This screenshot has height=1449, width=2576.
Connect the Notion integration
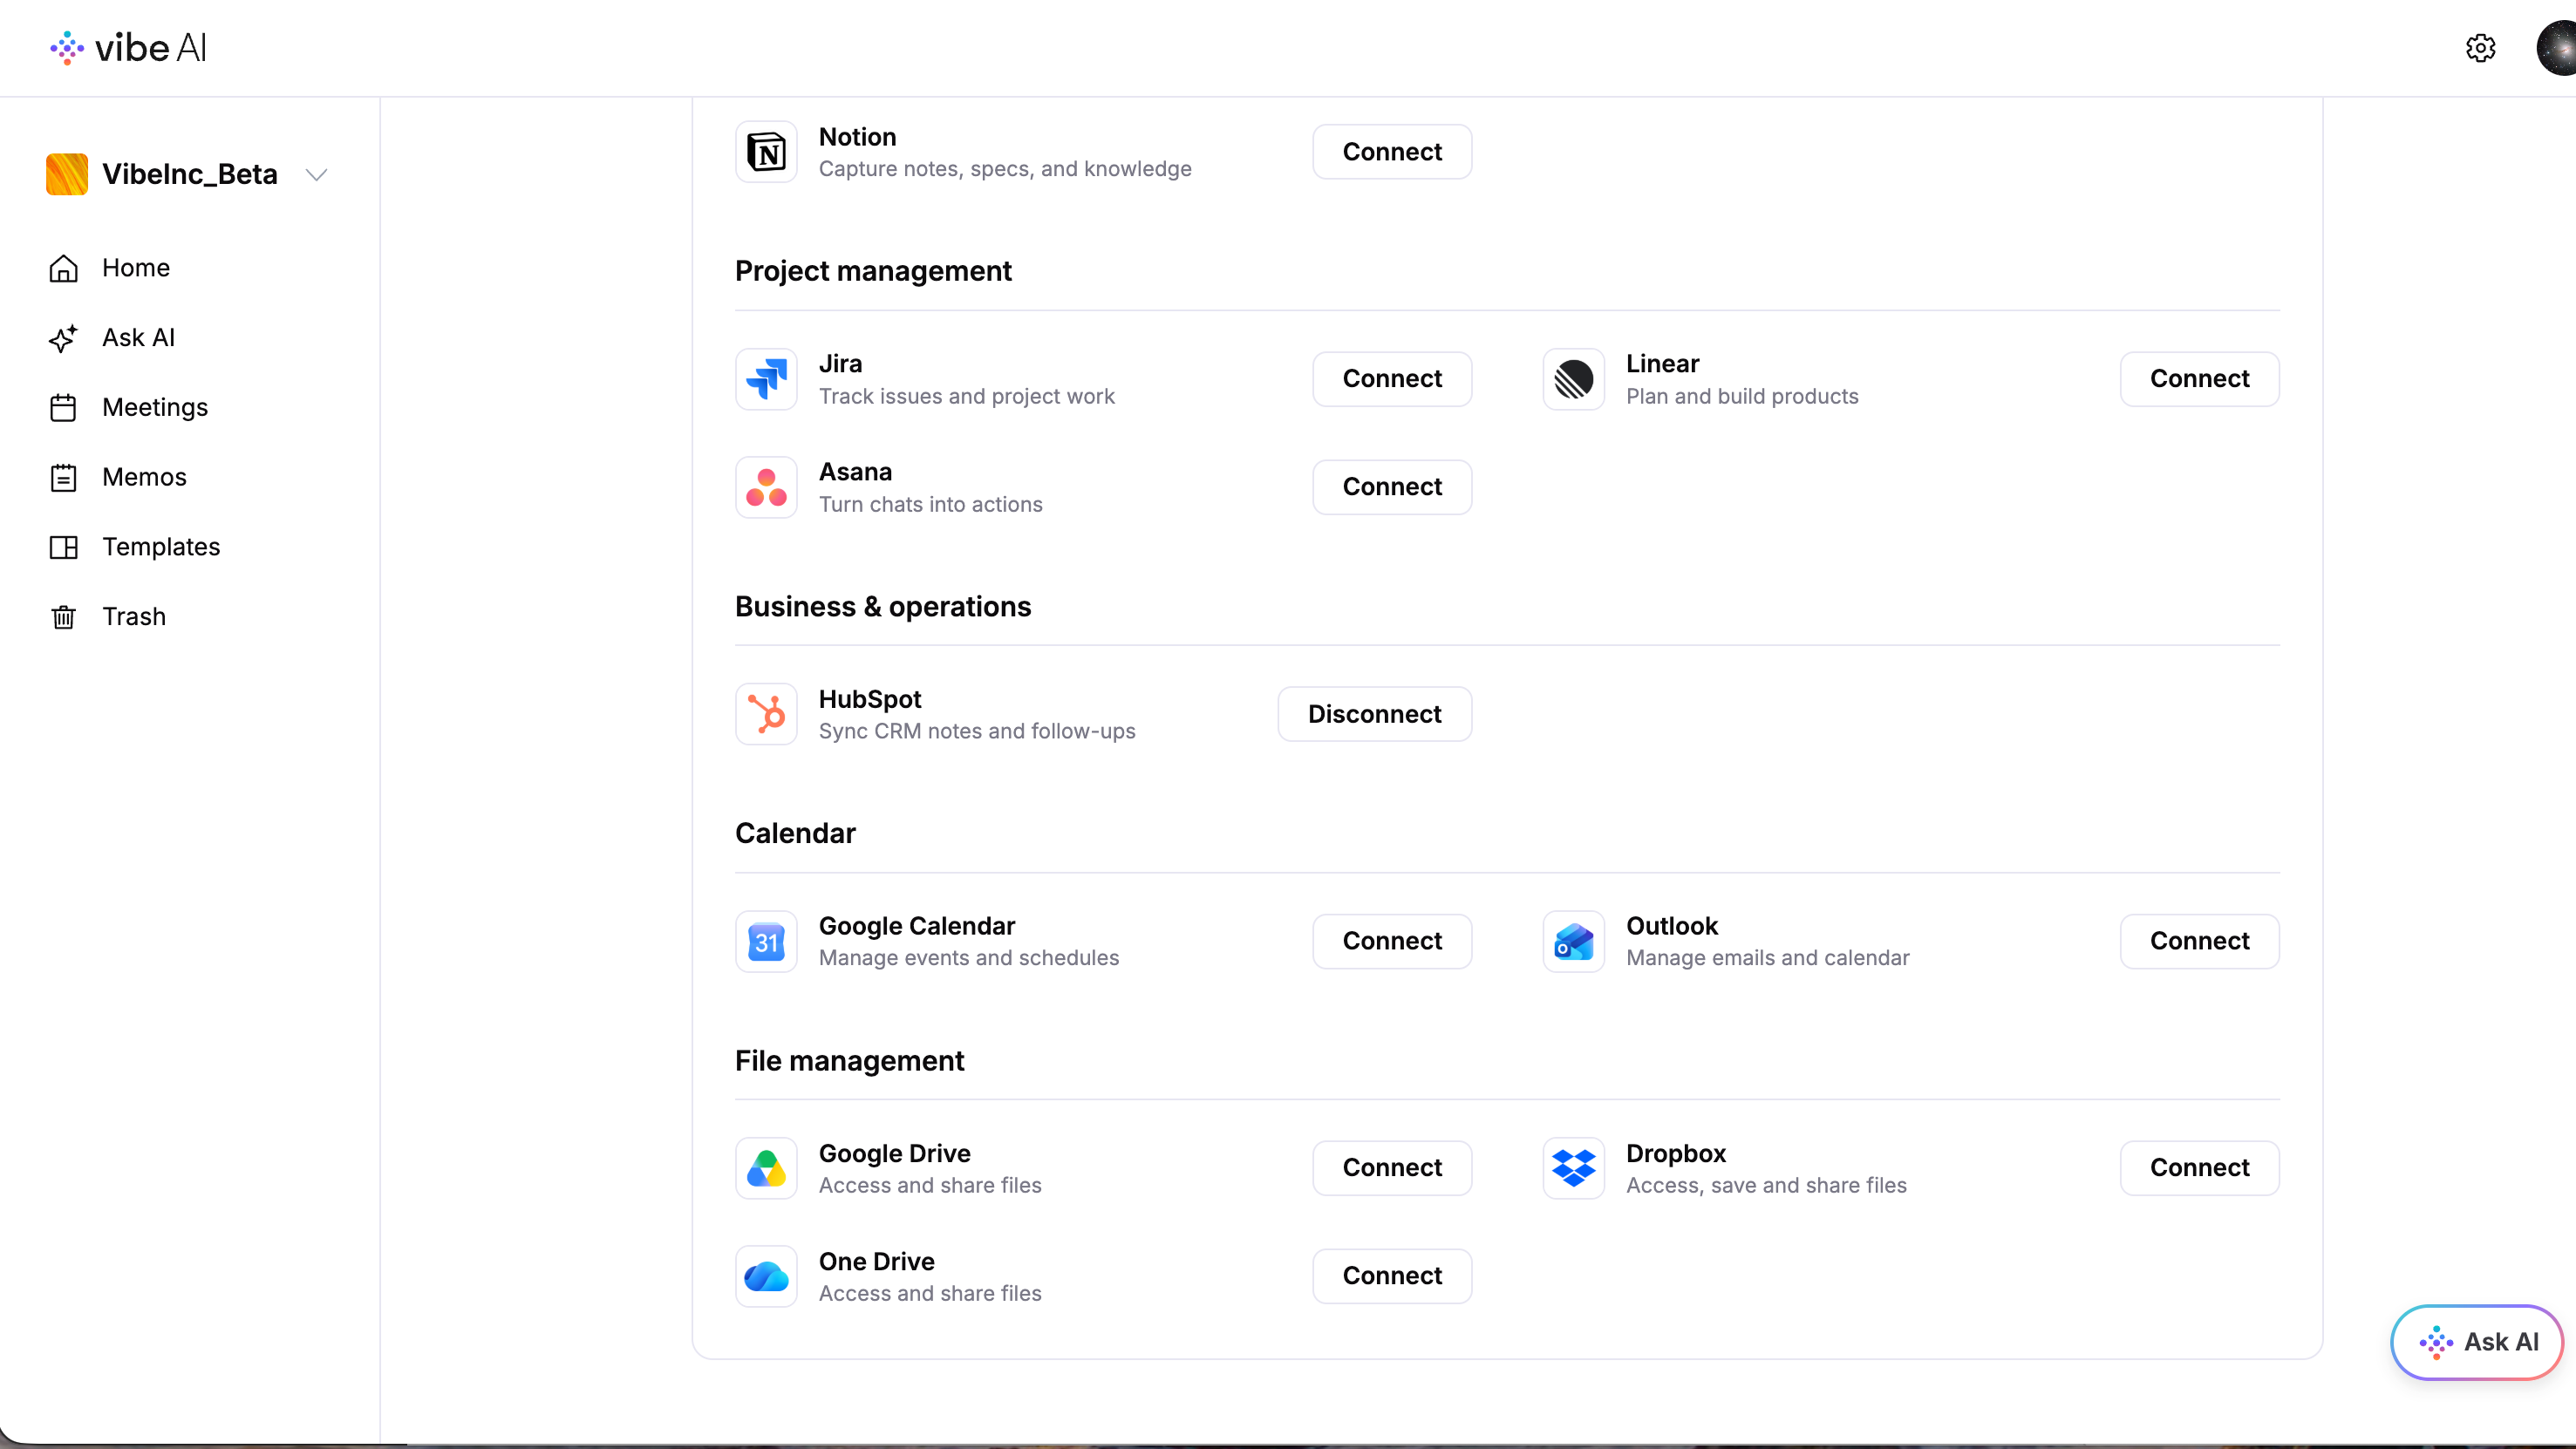point(1392,152)
